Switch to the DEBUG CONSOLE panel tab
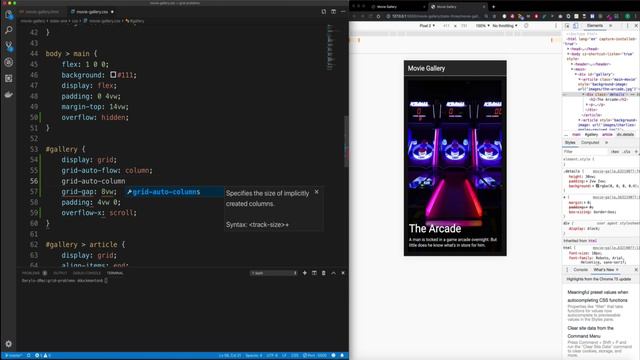This screenshot has height=360, width=640. point(87,273)
